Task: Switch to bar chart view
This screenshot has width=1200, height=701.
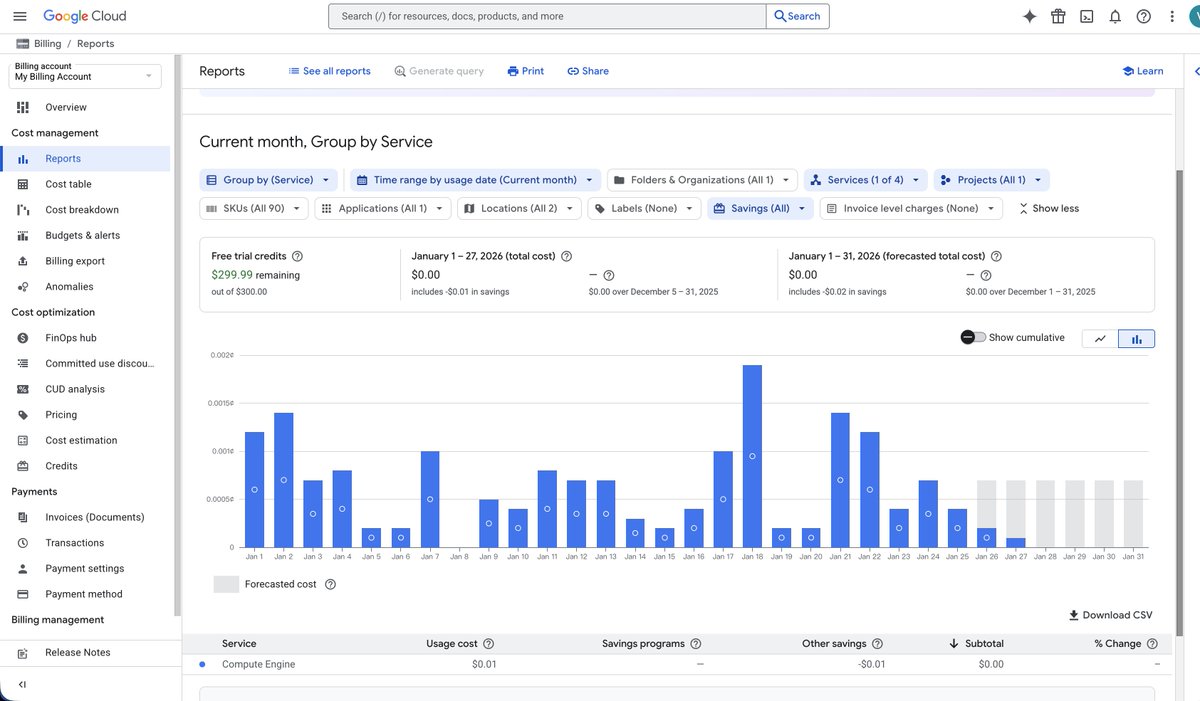Action: click(x=1137, y=338)
